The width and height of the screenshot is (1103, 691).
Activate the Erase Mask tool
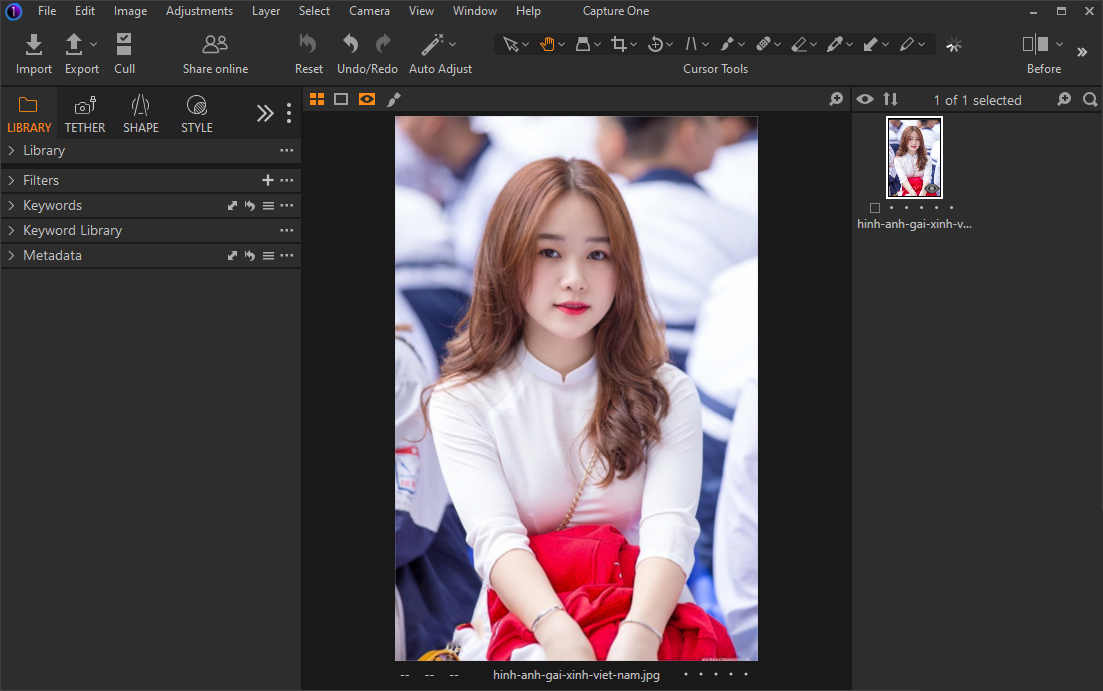(x=799, y=44)
